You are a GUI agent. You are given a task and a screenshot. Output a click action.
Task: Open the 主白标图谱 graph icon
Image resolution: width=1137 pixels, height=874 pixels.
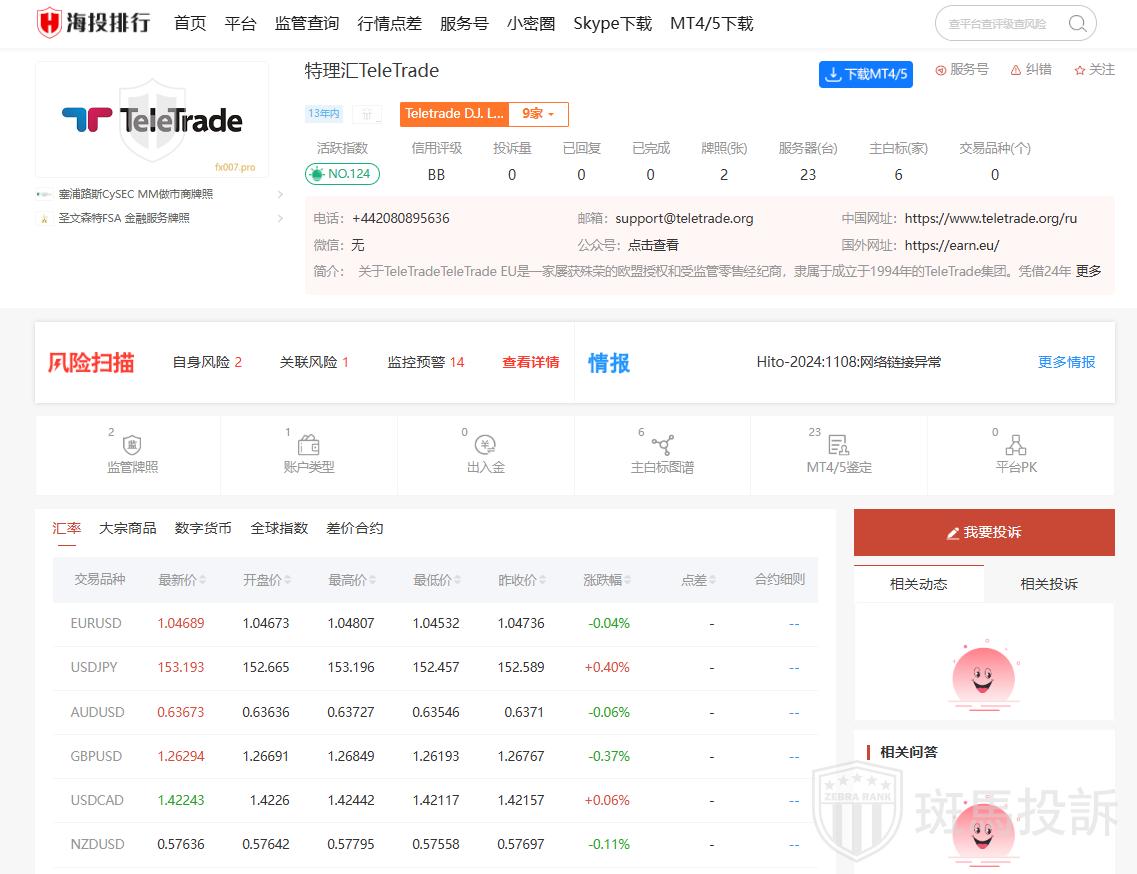click(x=662, y=445)
